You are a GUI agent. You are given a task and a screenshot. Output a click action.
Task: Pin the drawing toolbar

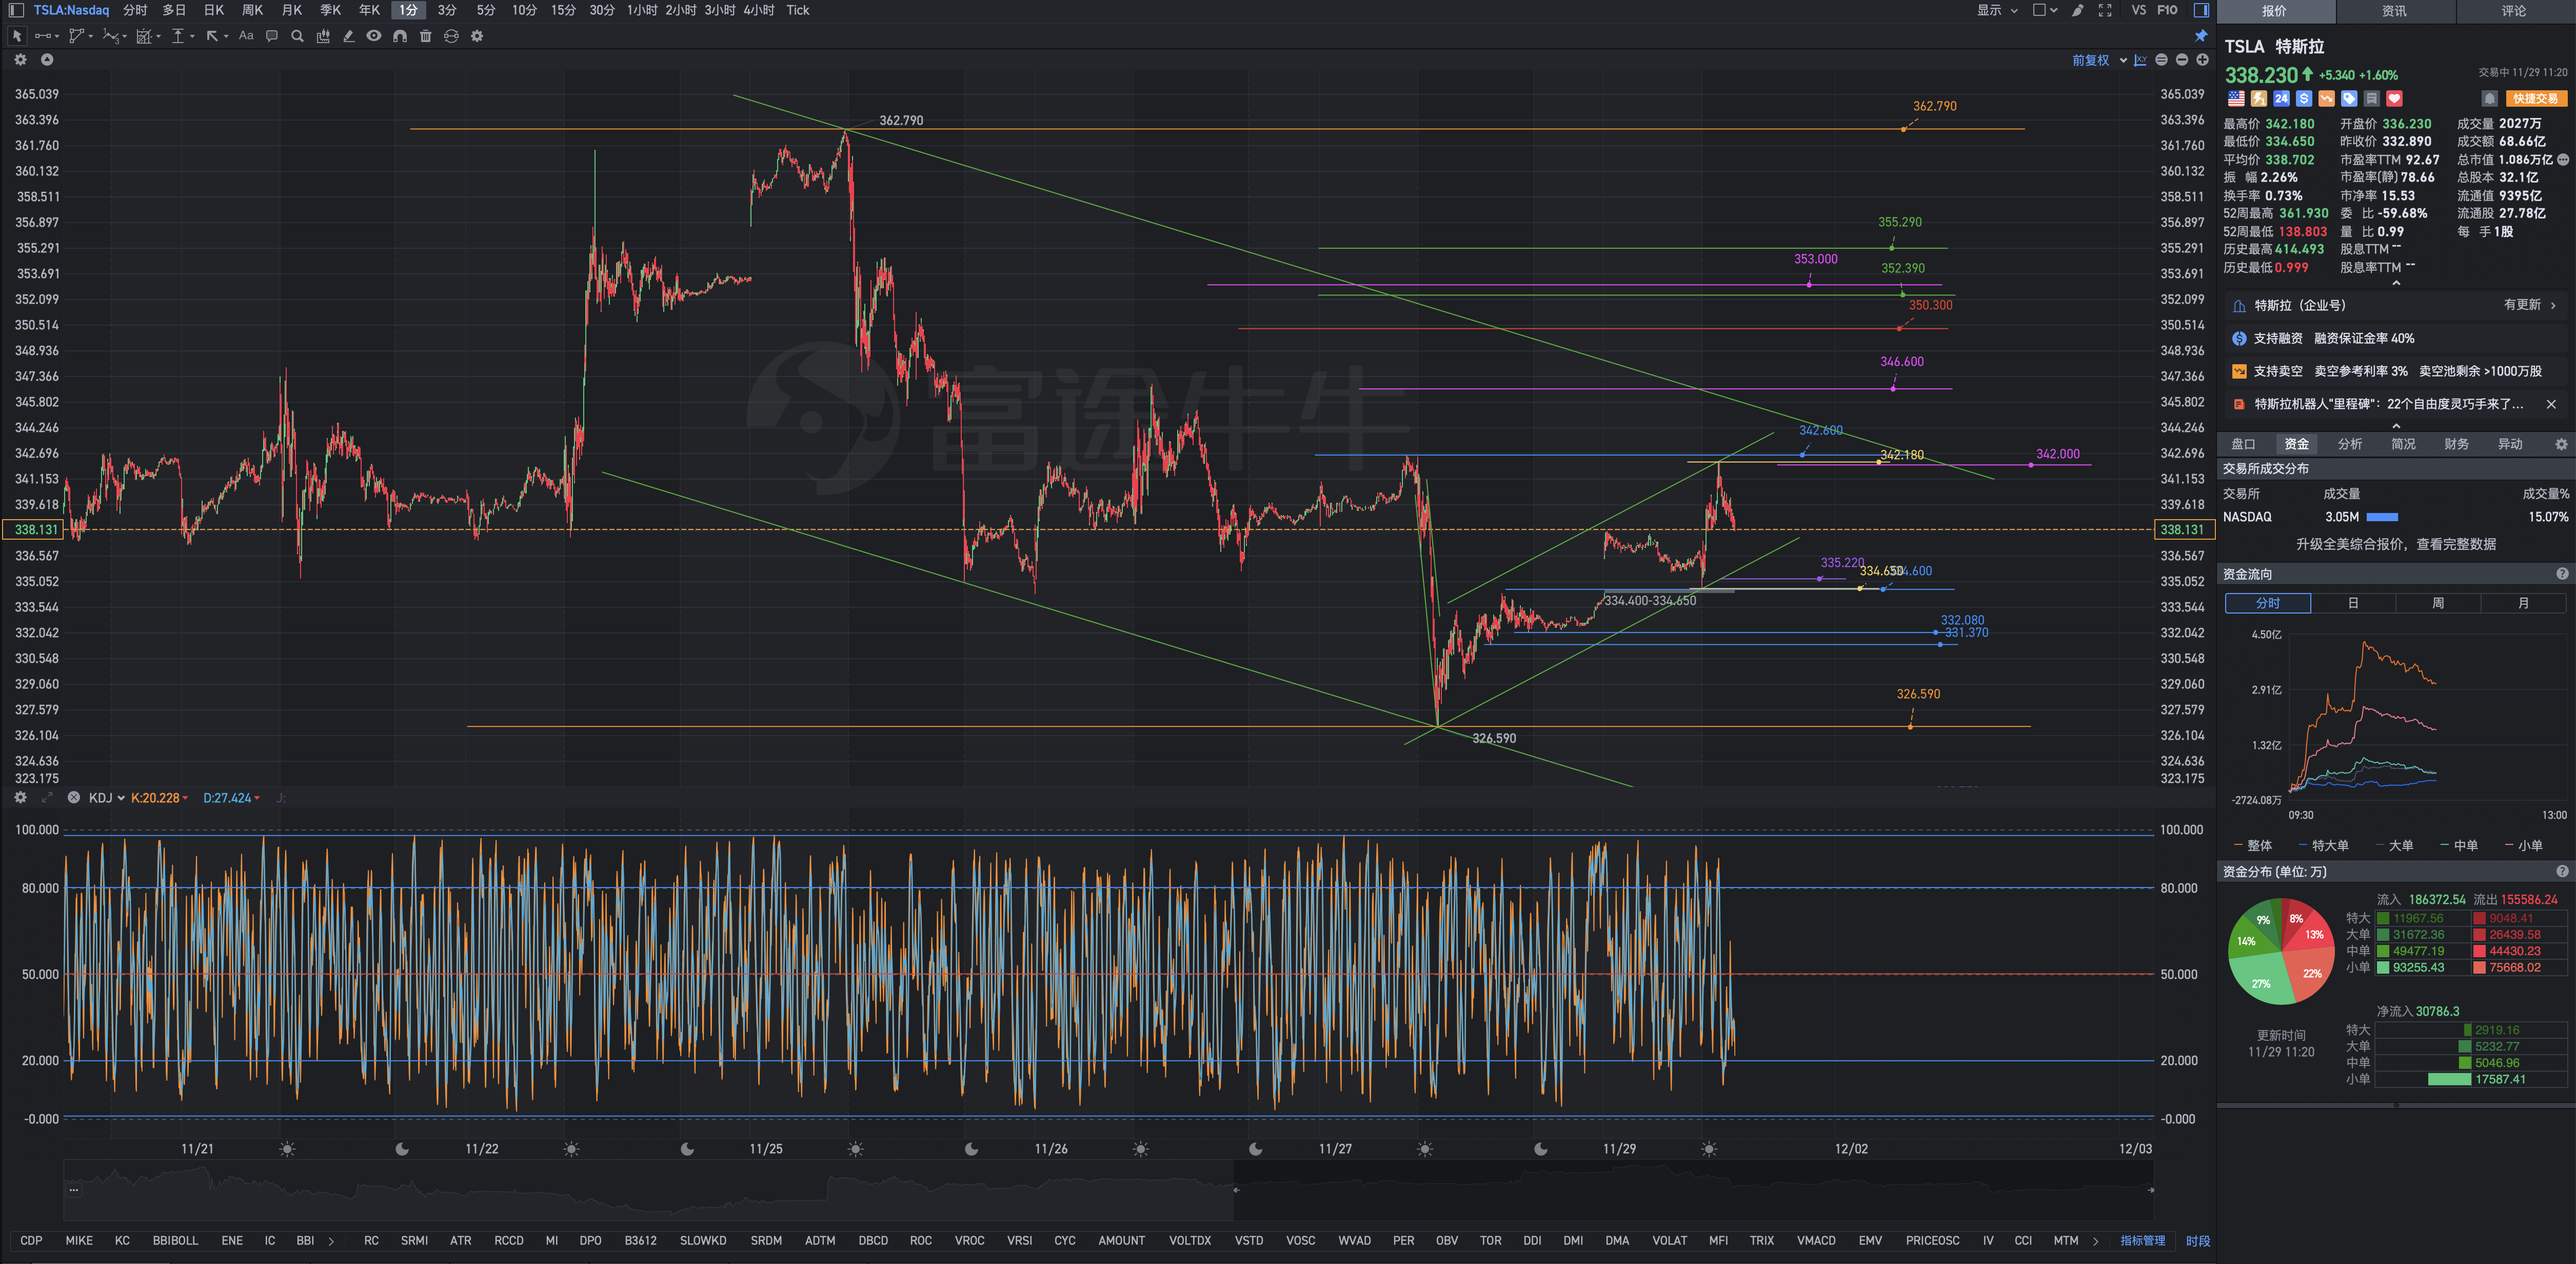[2201, 36]
